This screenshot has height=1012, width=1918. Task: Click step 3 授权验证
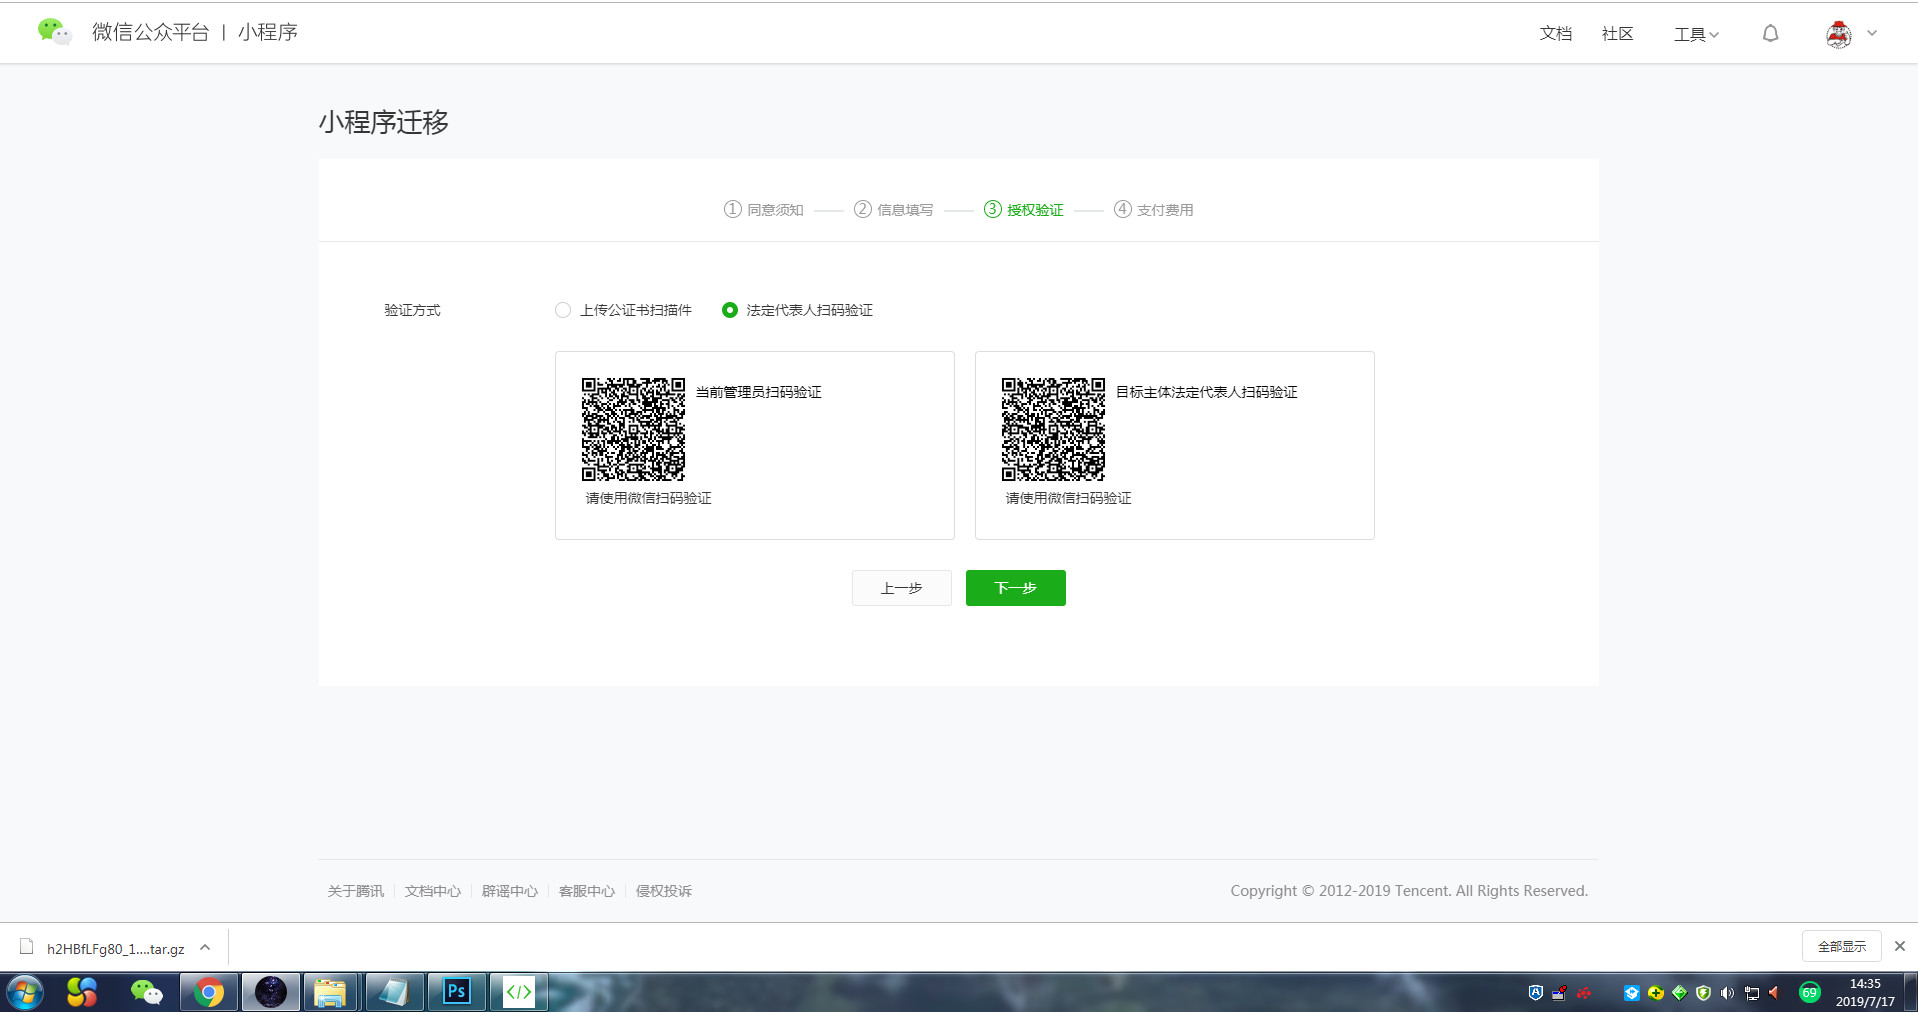click(1024, 209)
